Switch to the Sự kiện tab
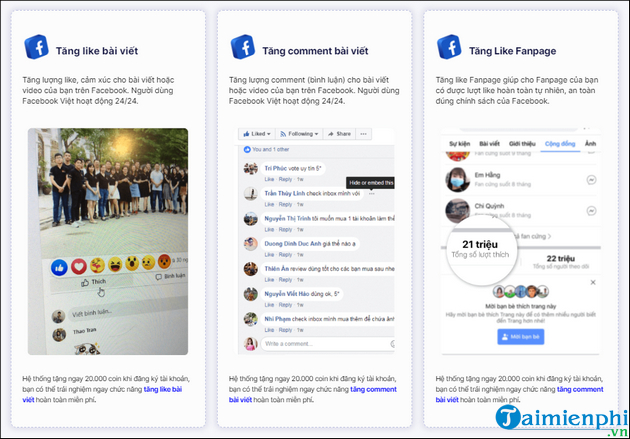The height and width of the screenshot is (439, 630). click(460, 144)
